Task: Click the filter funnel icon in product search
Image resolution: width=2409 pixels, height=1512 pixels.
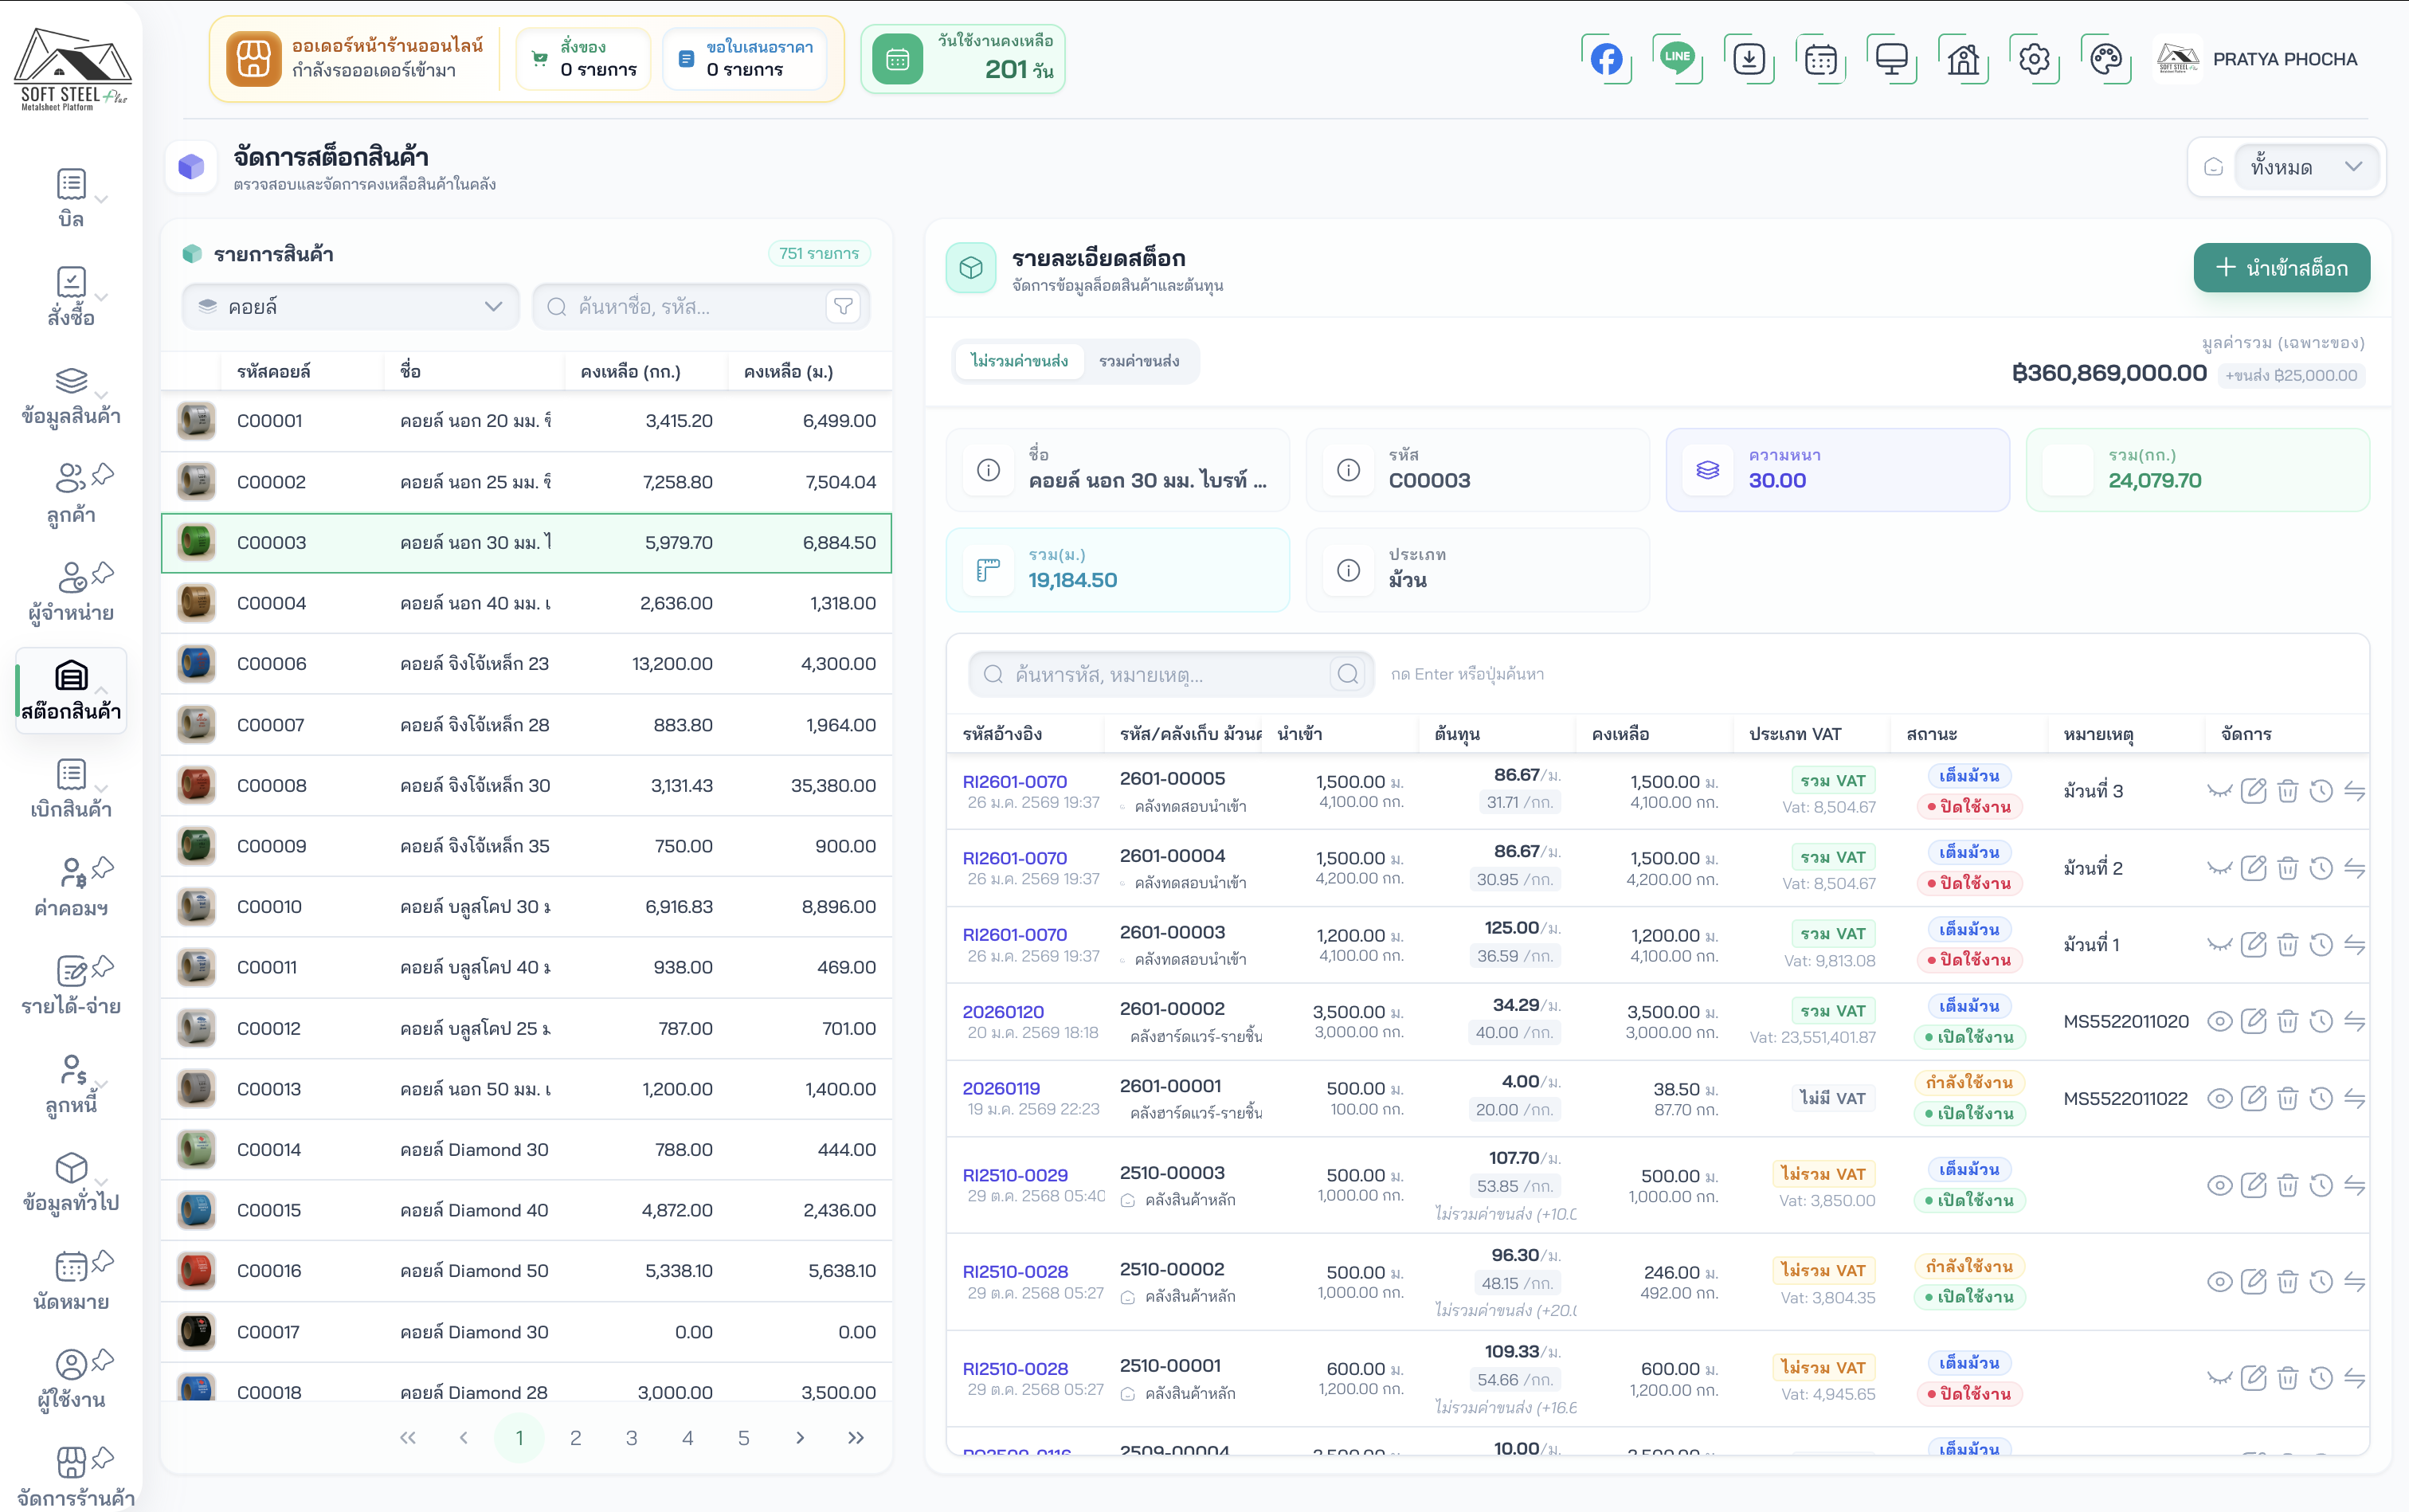Action: point(843,306)
